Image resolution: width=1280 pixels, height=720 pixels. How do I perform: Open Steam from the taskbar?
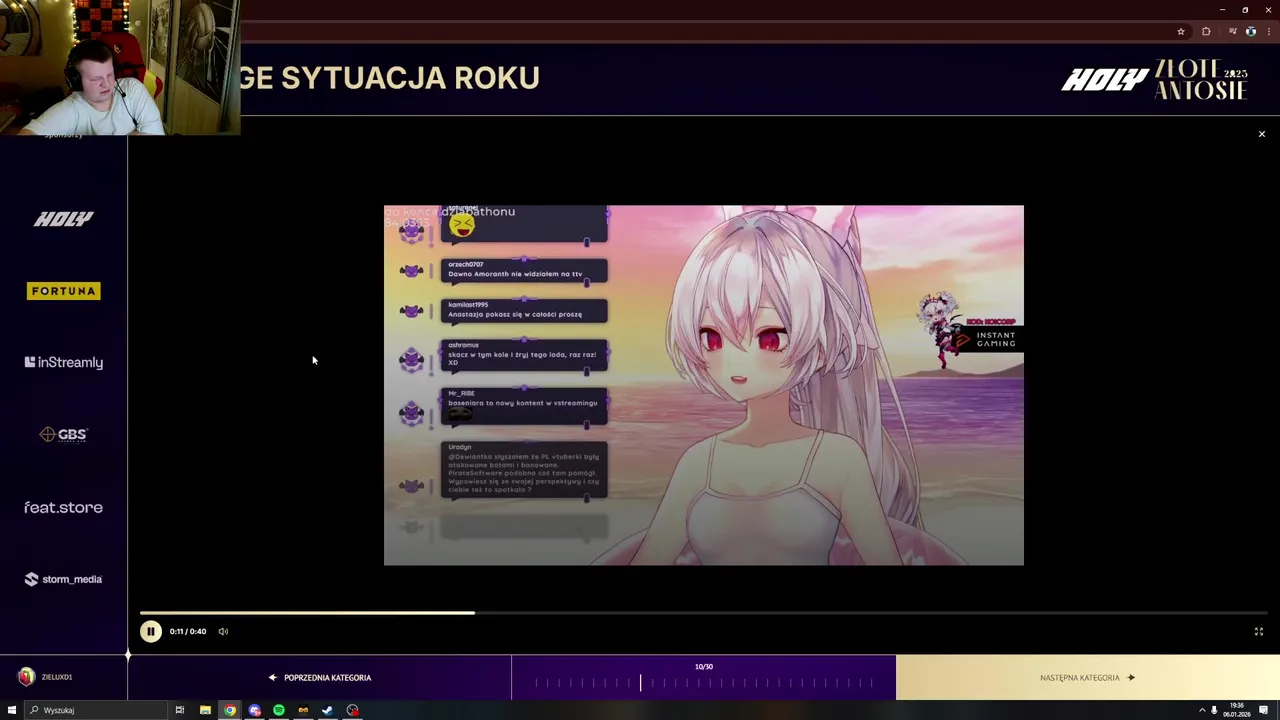click(327, 710)
